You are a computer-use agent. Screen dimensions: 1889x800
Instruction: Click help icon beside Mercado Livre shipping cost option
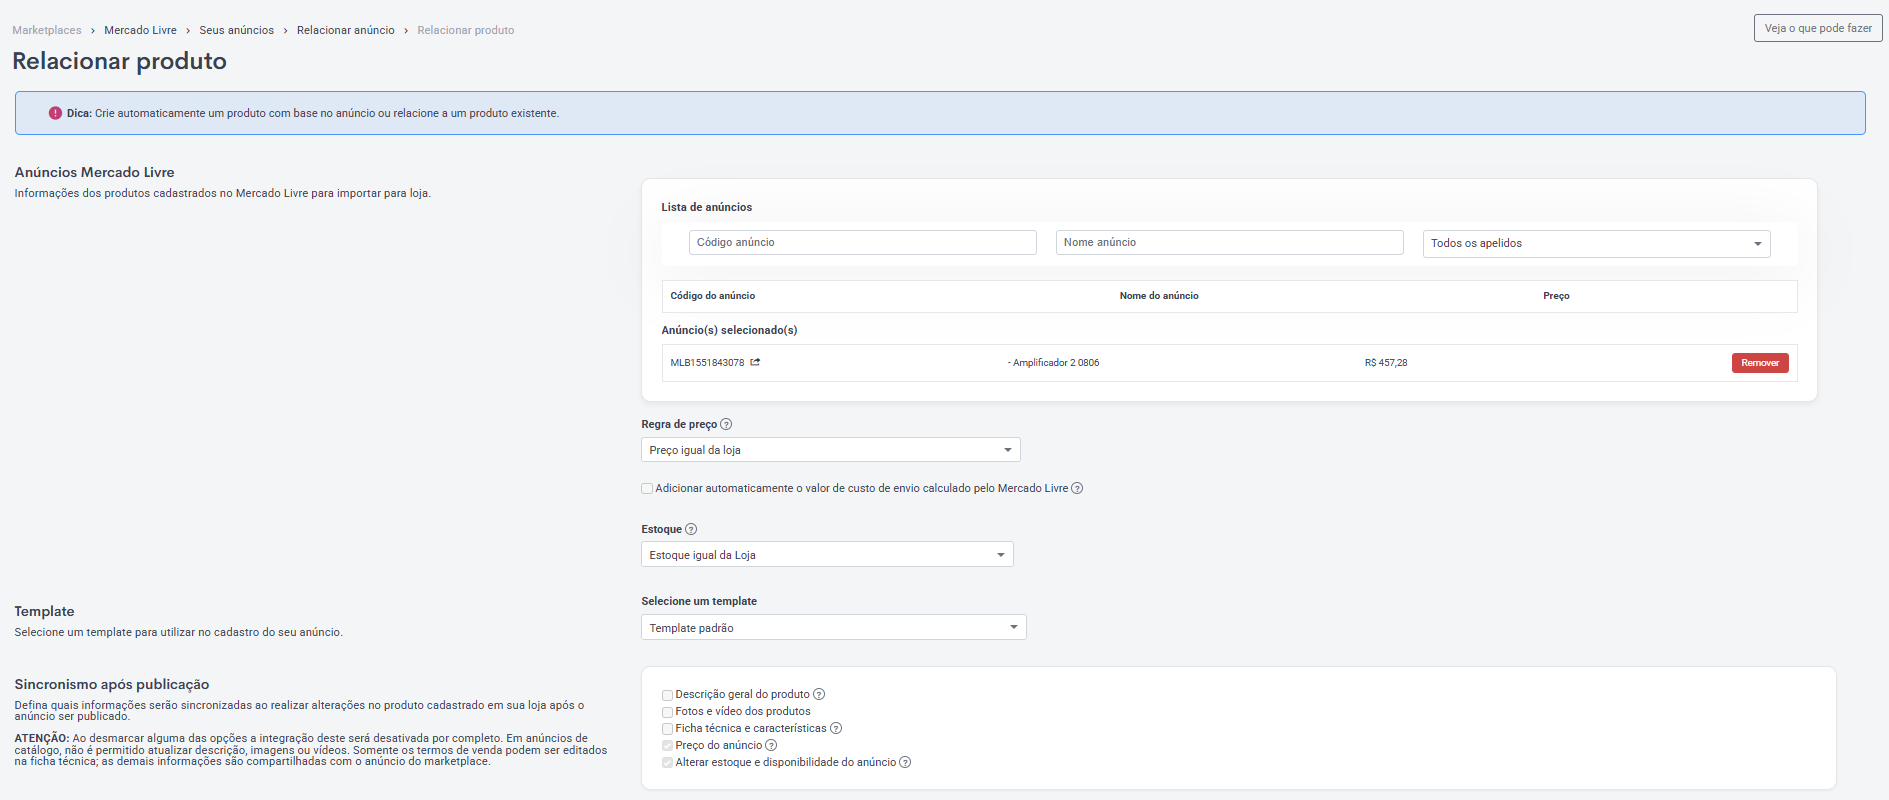tap(1077, 488)
